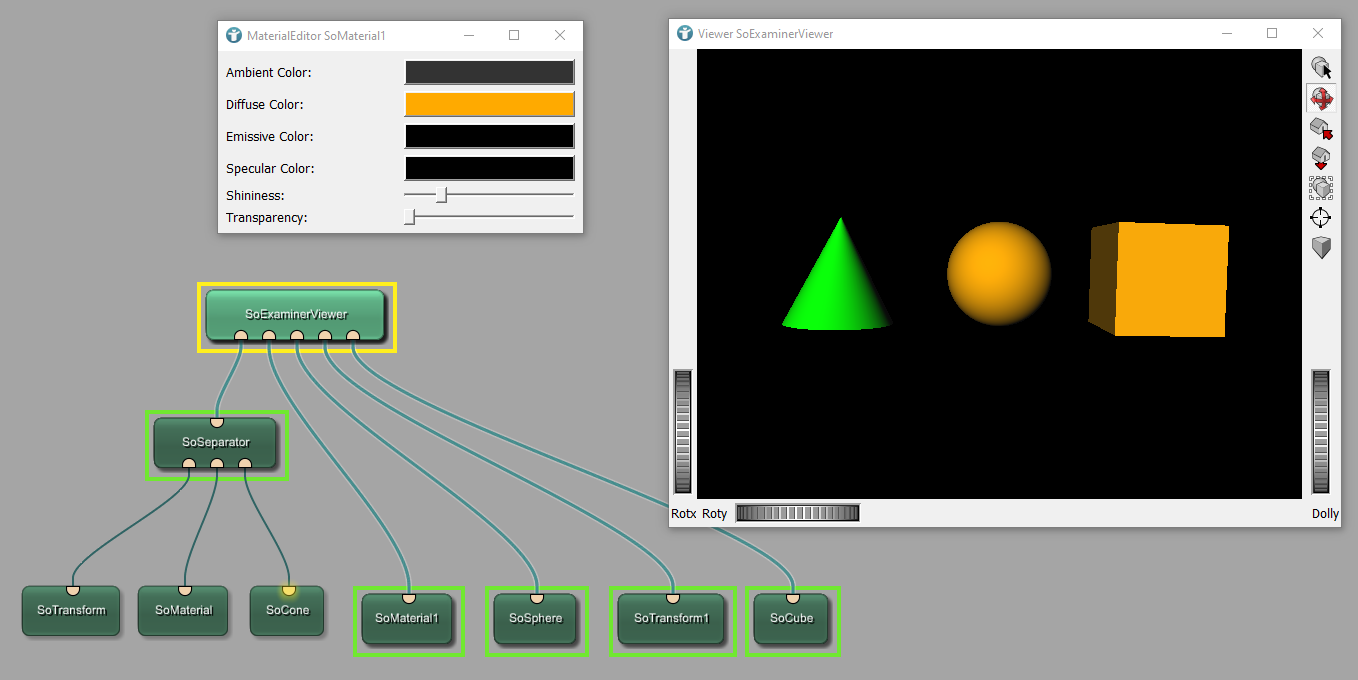Click the view all icon
The height and width of the screenshot is (680, 1358).
click(x=1321, y=188)
